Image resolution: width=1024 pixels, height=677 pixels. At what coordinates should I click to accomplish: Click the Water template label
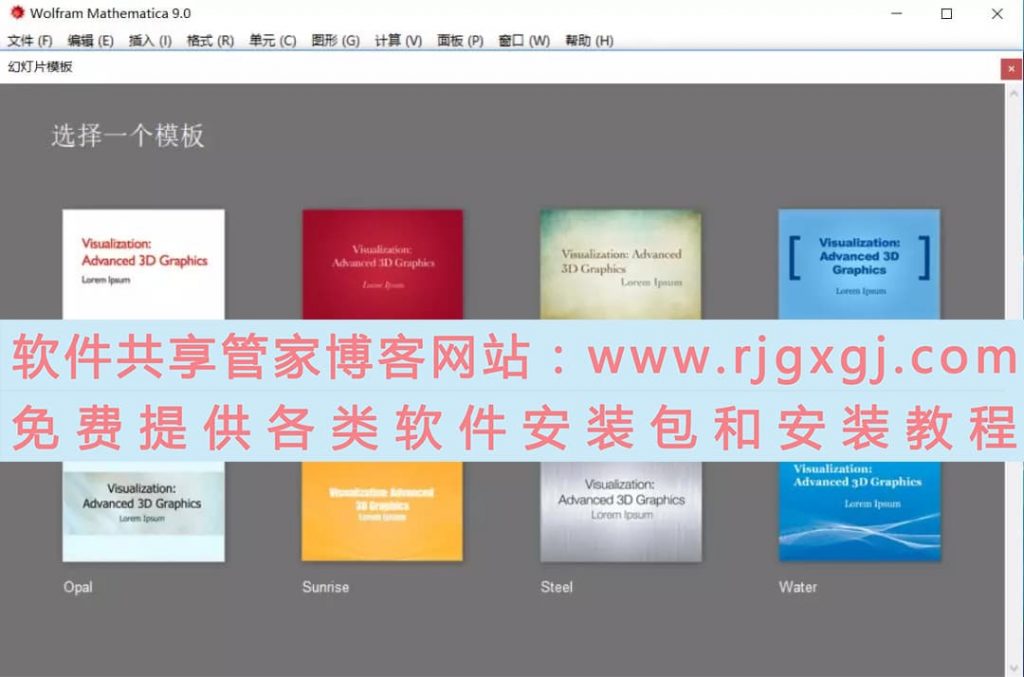coord(797,587)
